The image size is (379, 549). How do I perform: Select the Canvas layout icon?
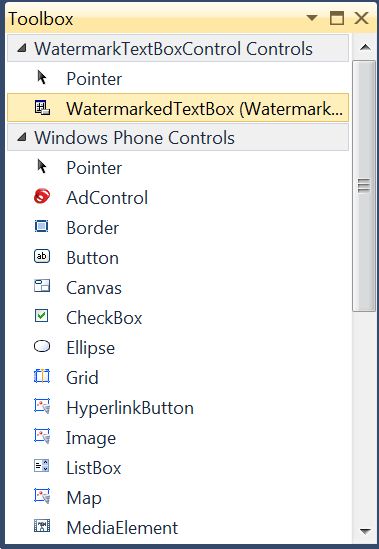(42, 286)
